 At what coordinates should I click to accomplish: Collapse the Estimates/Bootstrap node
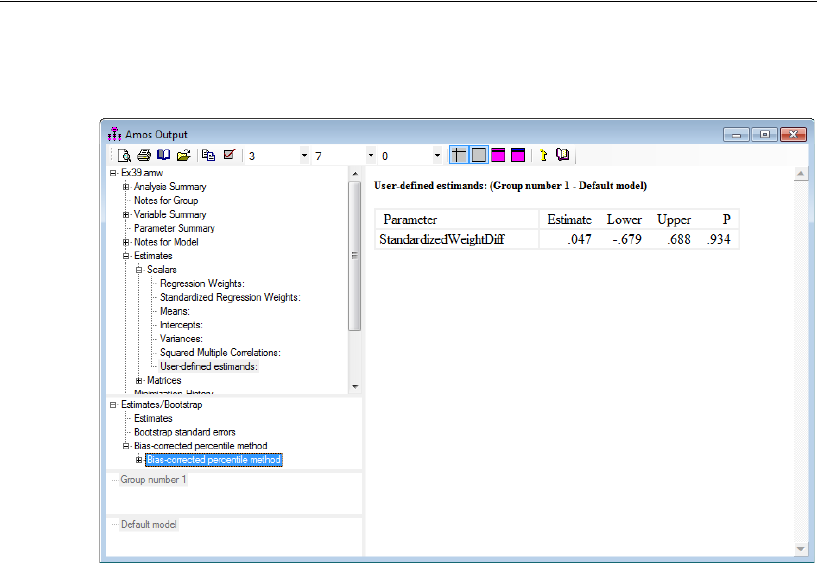tap(113, 405)
